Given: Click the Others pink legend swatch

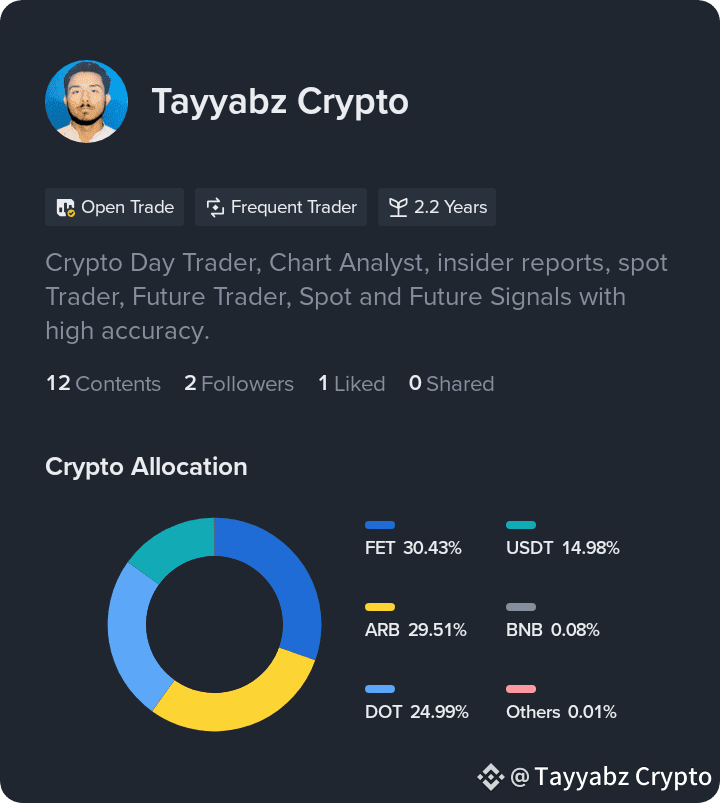Looking at the screenshot, I should tap(521, 689).
